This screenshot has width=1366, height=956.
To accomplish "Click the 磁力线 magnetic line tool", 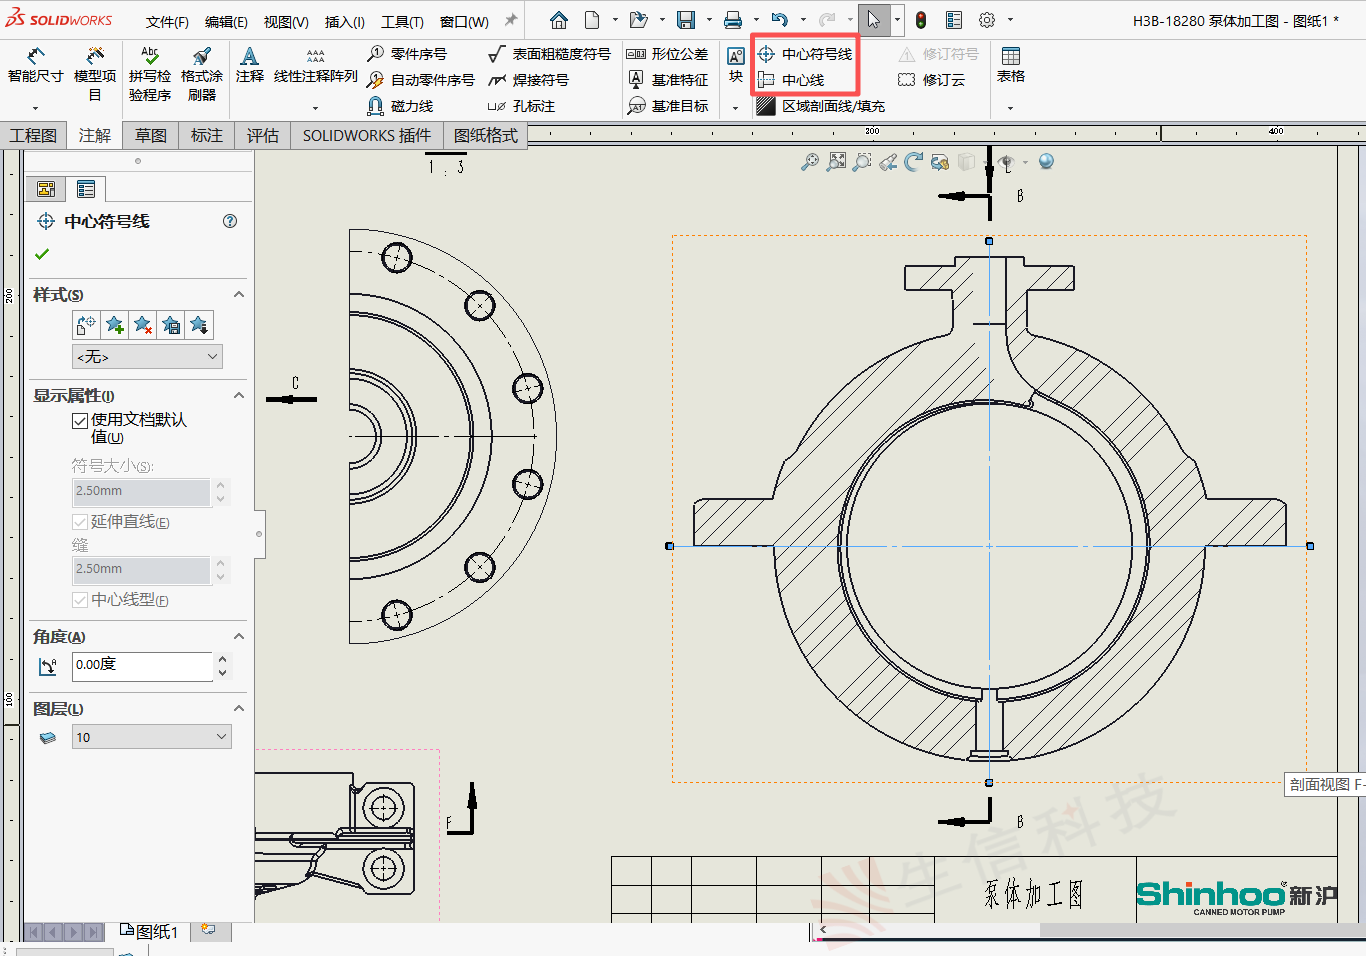I will coord(400,106).
